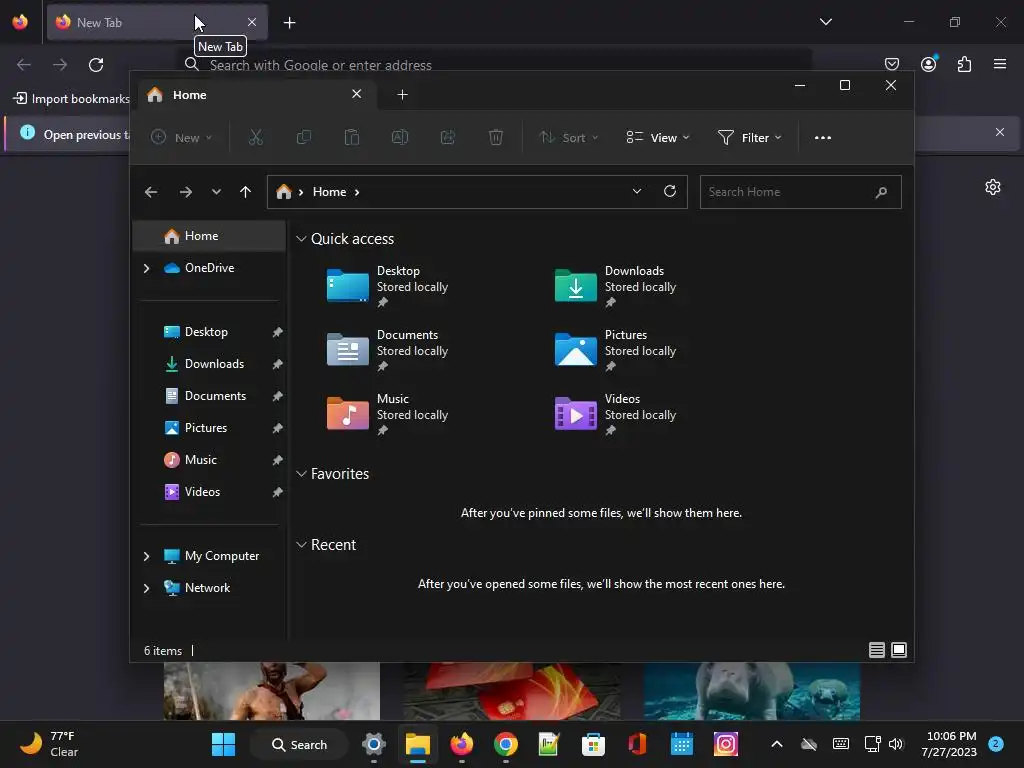Viewport: 1024px width, 768px height.
Task: Open the Music folder tile in Quick access
Action: [387, 414]
